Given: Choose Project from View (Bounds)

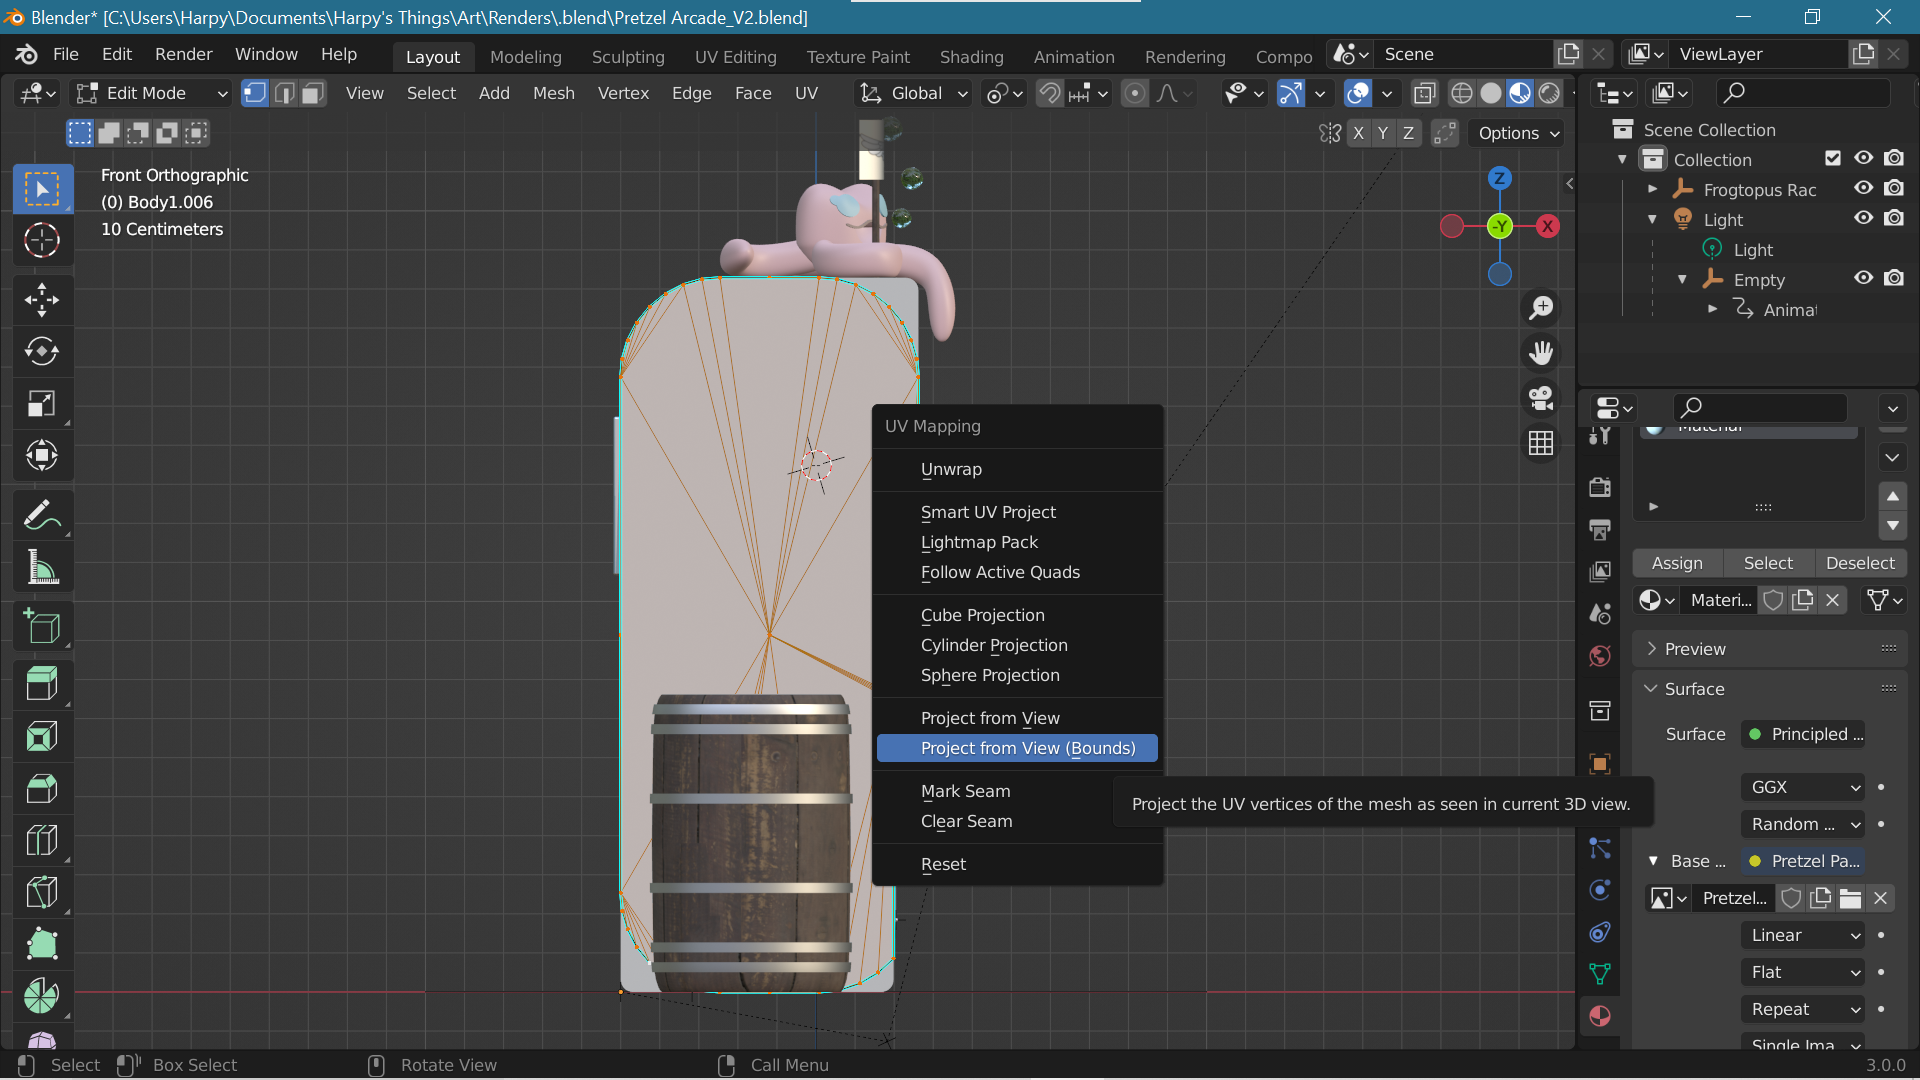Looking at the screenshot, I should [1017, 748].
